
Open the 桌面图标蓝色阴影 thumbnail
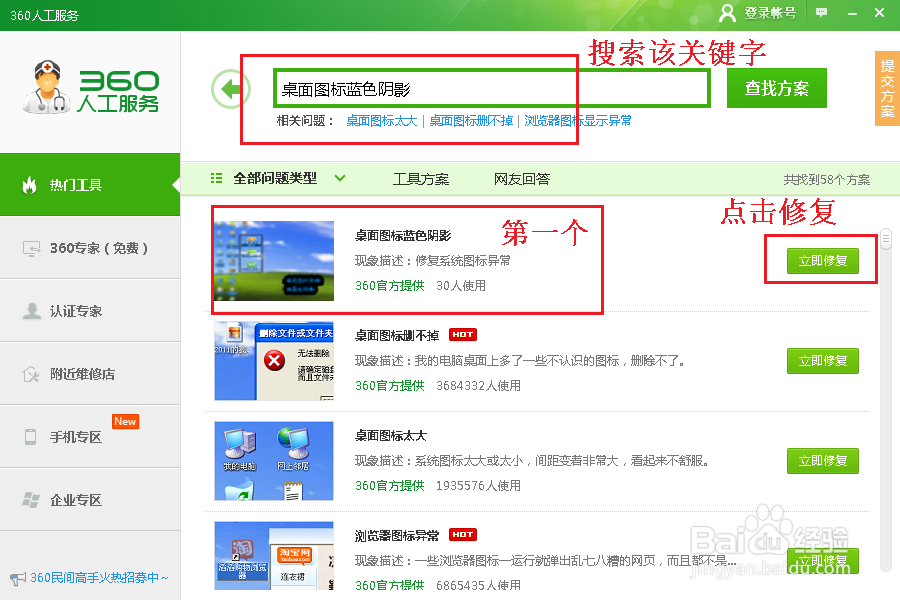(274, 261)
